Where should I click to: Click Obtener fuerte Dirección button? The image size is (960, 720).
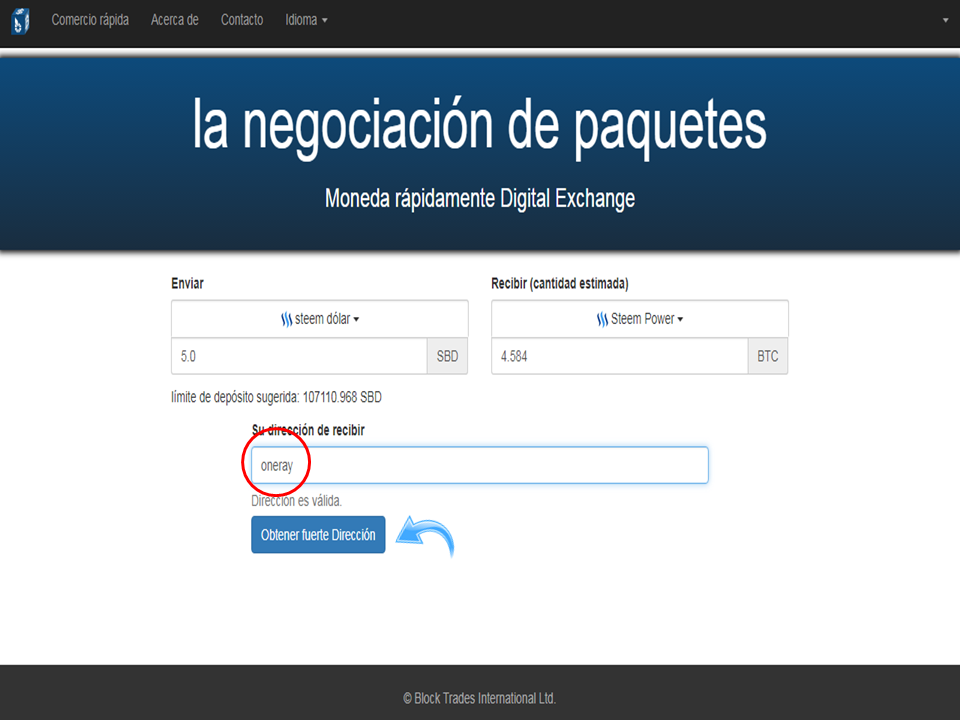click(x=318, y=534)
